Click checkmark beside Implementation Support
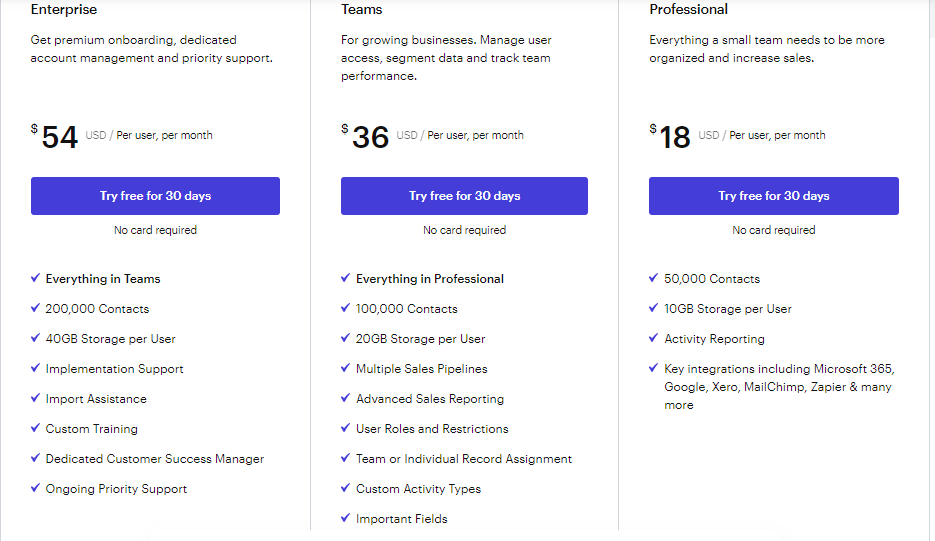The width and height of the screenshot is (935, 541). [x=35, y=368]
